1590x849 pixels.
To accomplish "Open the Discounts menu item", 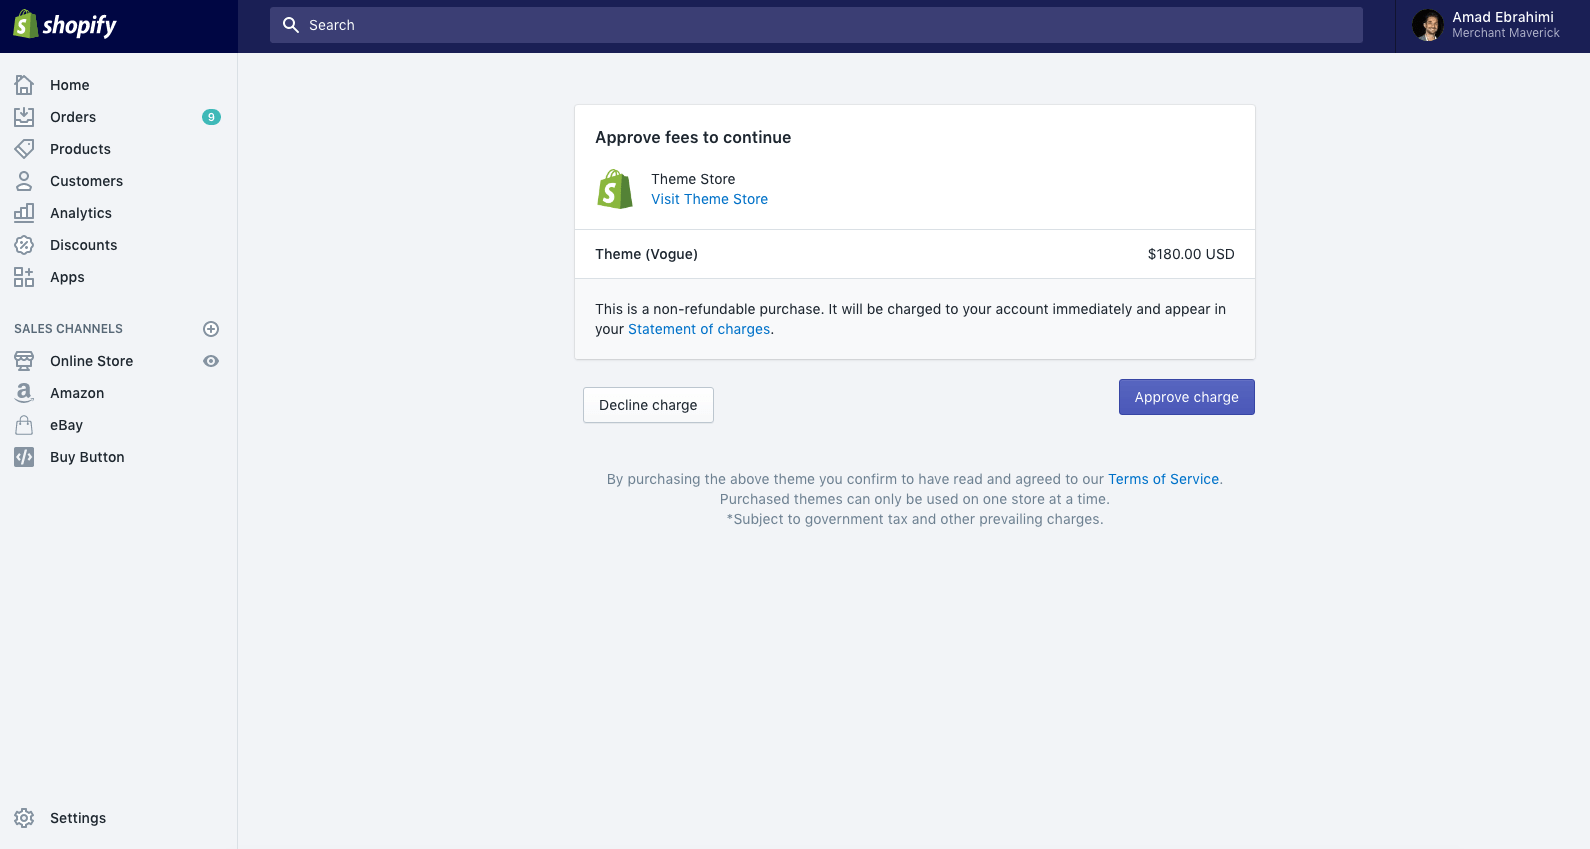I will click(83, 245).
